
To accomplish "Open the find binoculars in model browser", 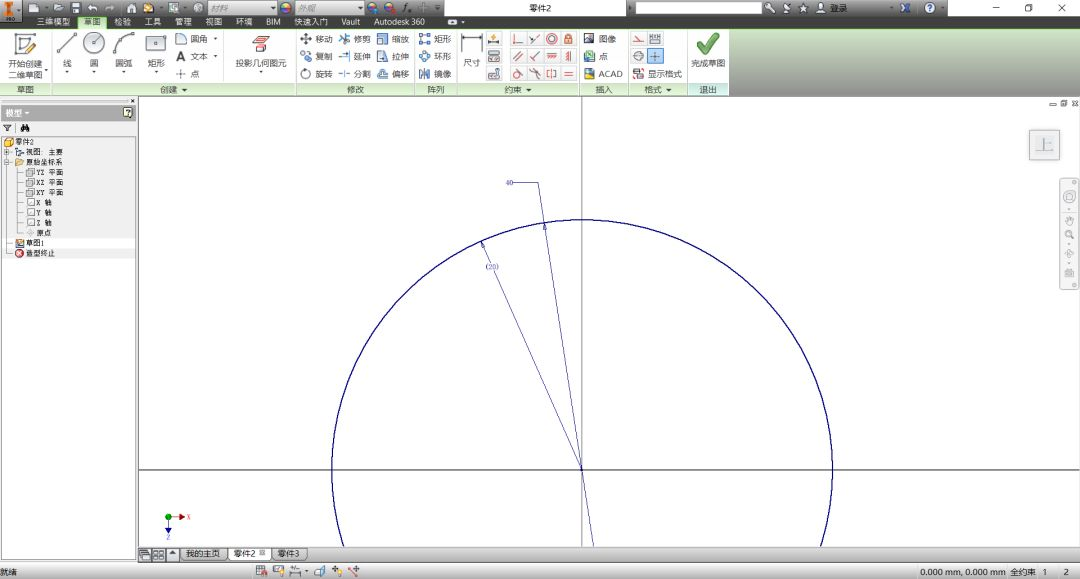I will coord(25,128).
